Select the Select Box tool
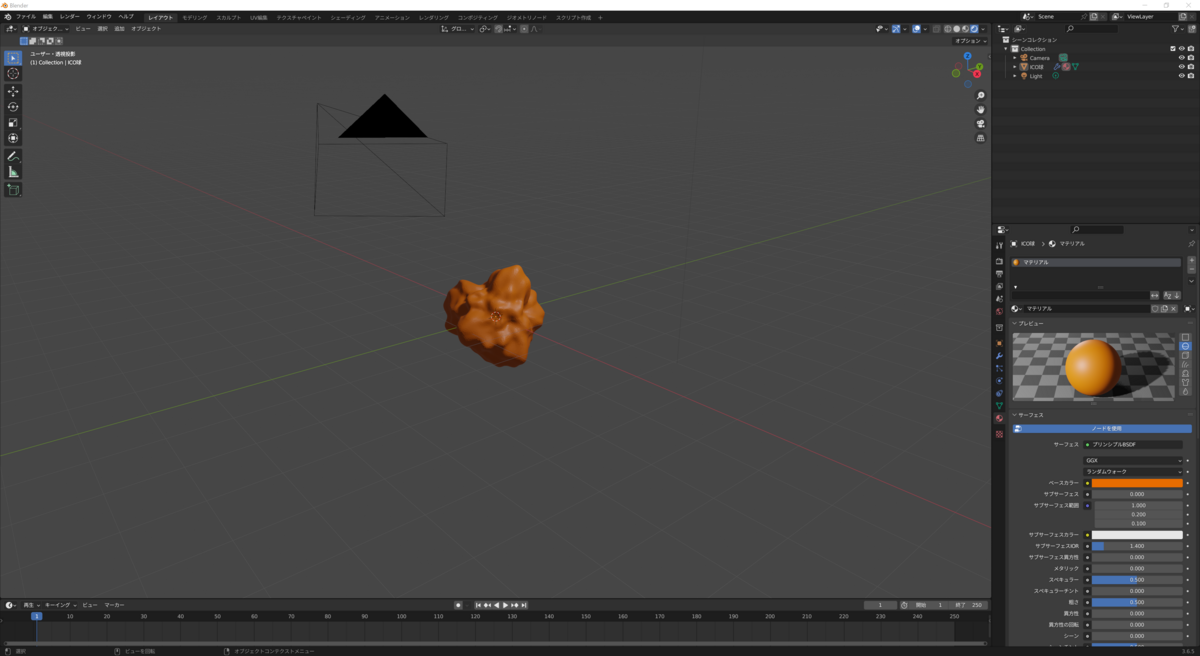The image size is (1200, 656). pyautogui.click(x=13, y=58)
